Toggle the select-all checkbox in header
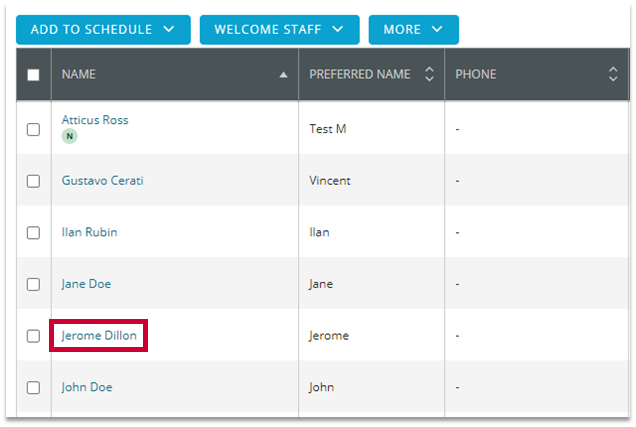The image size is (636, 427). click(x=33, y=75)
